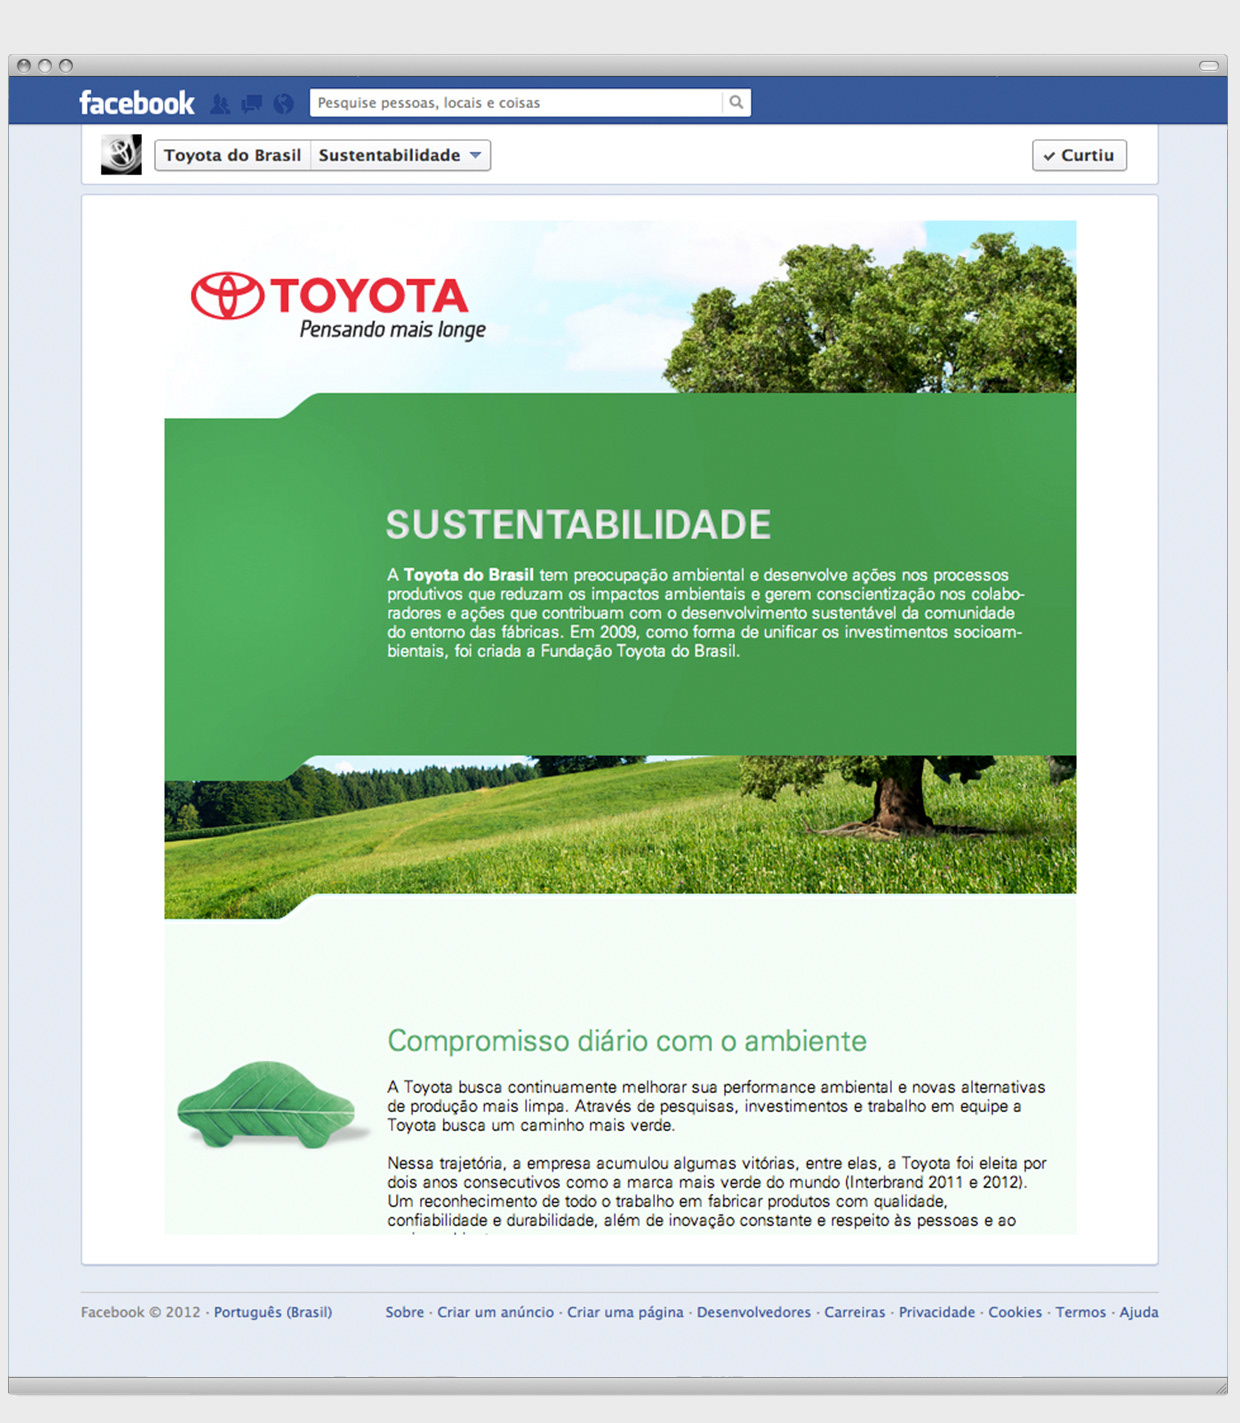Change language via Português (Brasil) link
The height and width of the screenshot is (1423, 1240).
click(273, 1312)
